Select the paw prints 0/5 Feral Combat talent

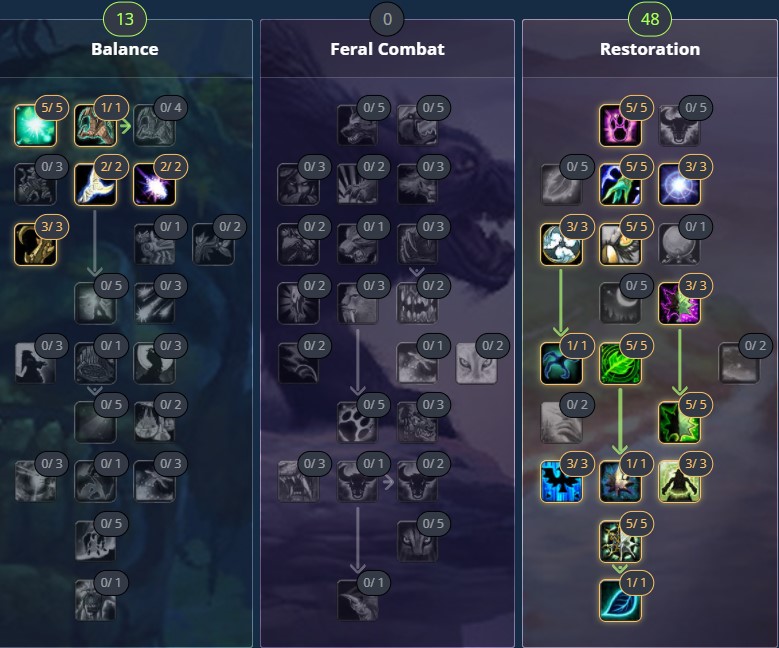click(357, 422)
